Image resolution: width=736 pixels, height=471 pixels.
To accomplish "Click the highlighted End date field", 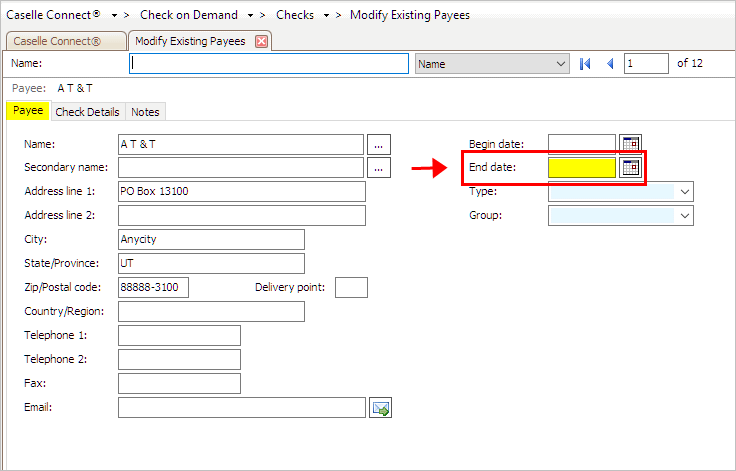I will [581, 168].
